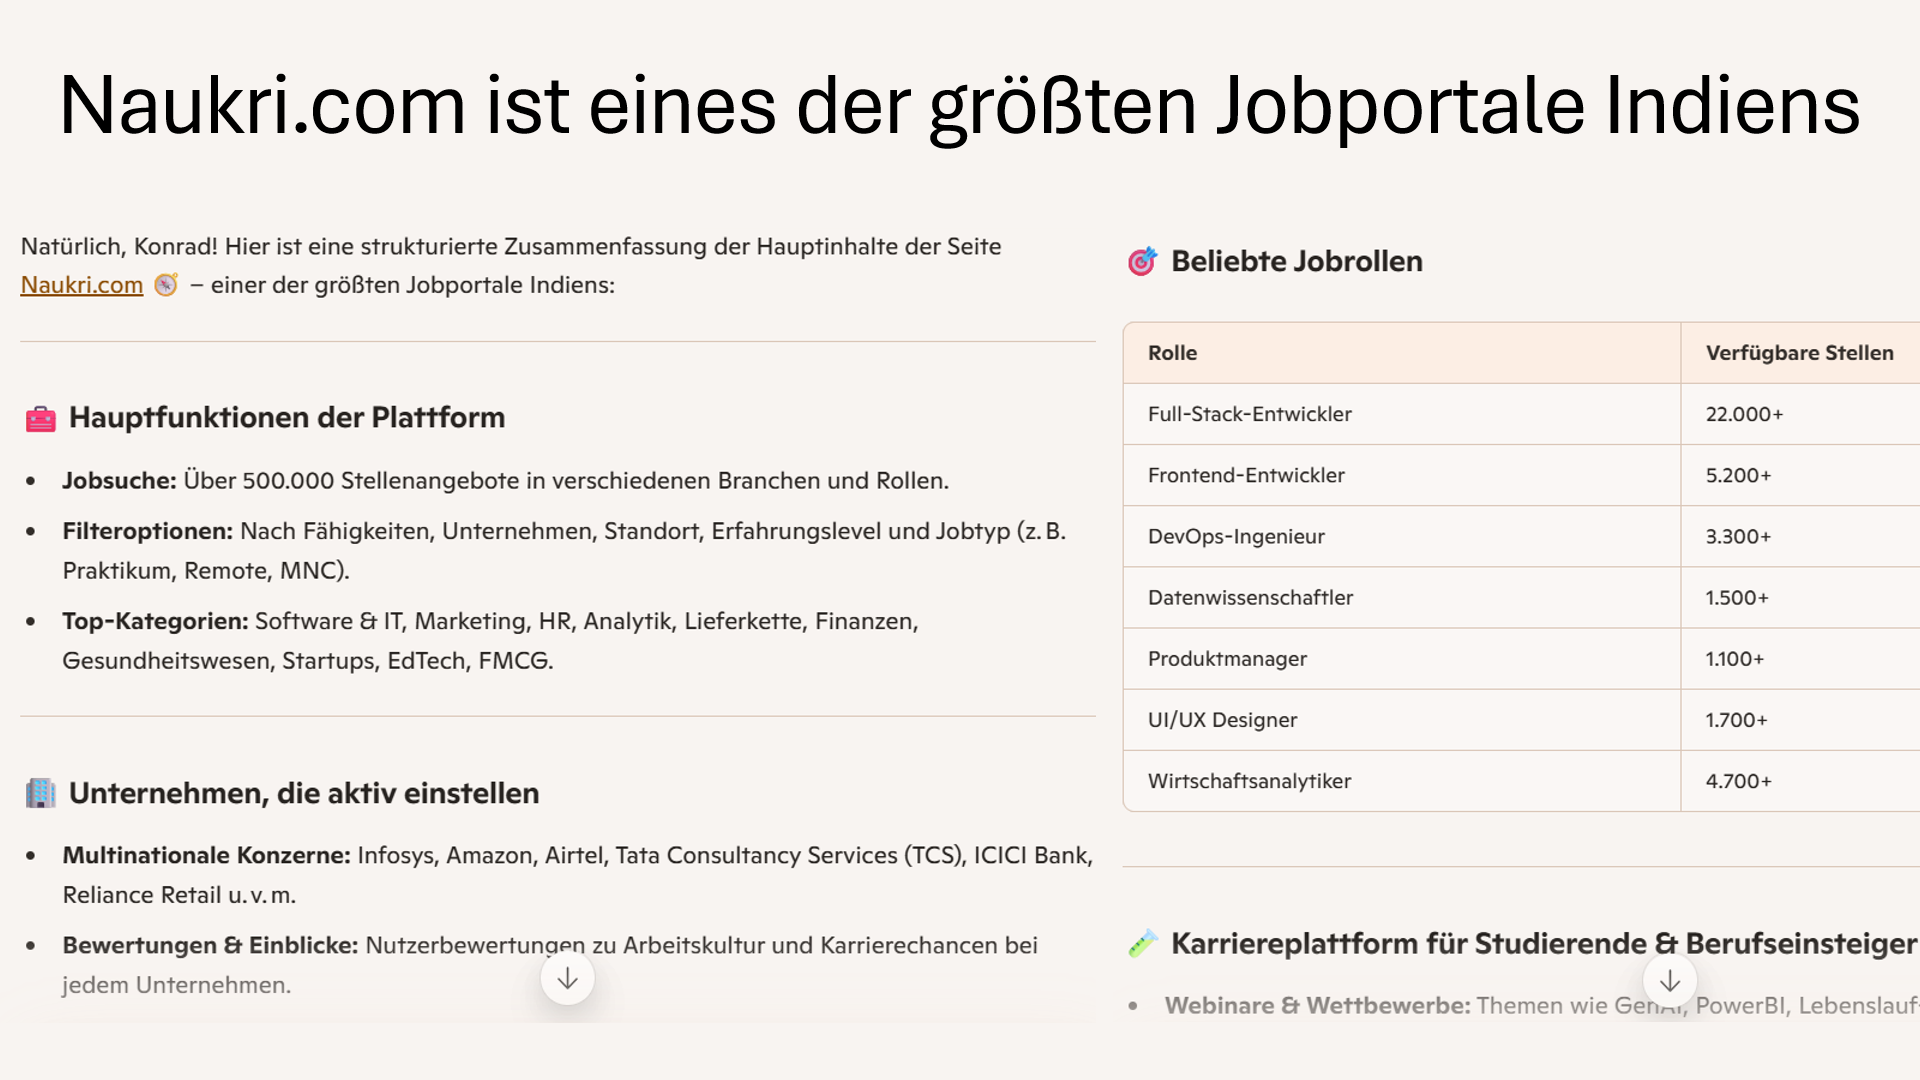The width and height of the screenshot is (1920, 1080).
Task: Click the compass icon beside Naukri.com
Action: coord(166,285)
